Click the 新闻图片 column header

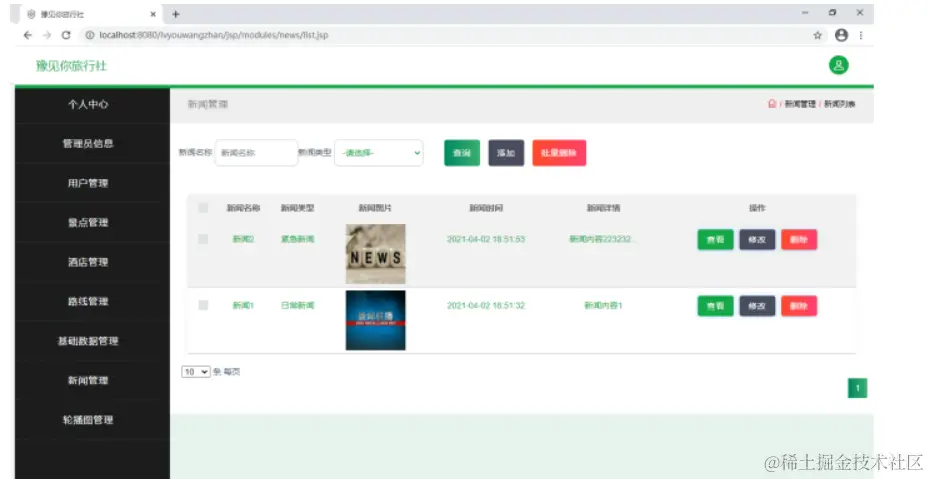[x=375, y=207]
